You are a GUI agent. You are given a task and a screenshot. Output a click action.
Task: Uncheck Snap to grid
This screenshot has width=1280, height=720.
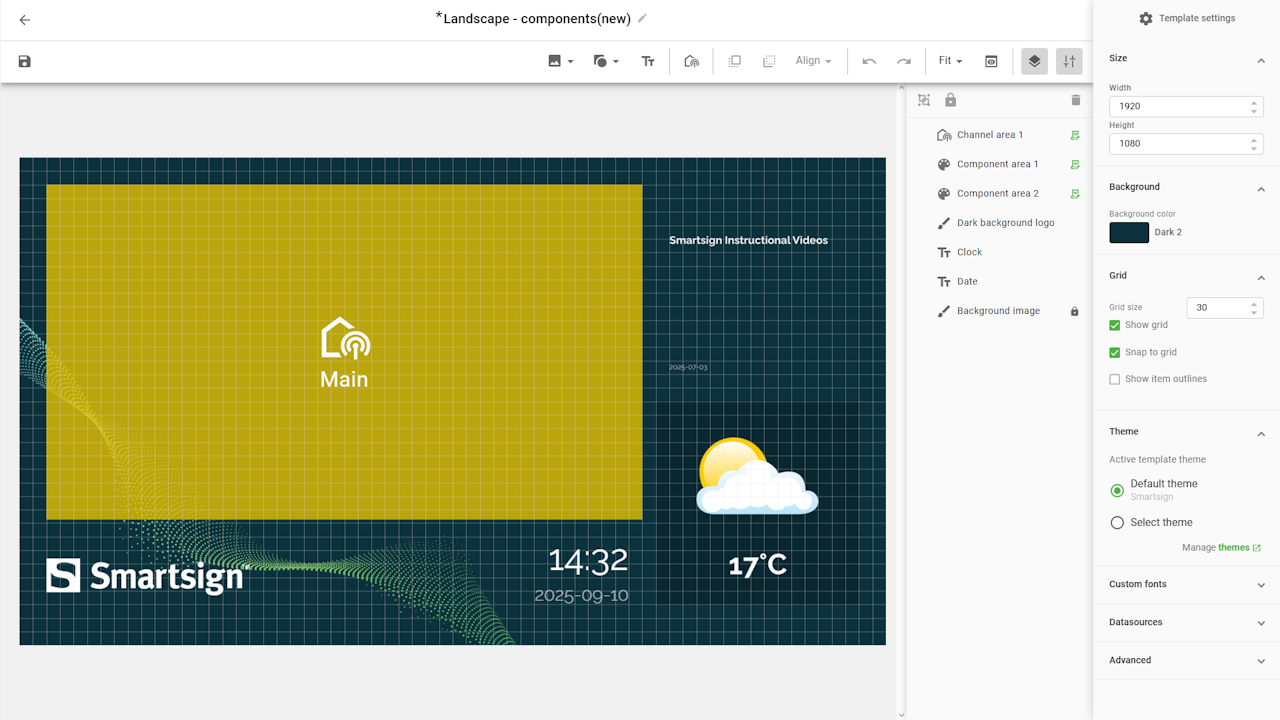(1115, 352)
